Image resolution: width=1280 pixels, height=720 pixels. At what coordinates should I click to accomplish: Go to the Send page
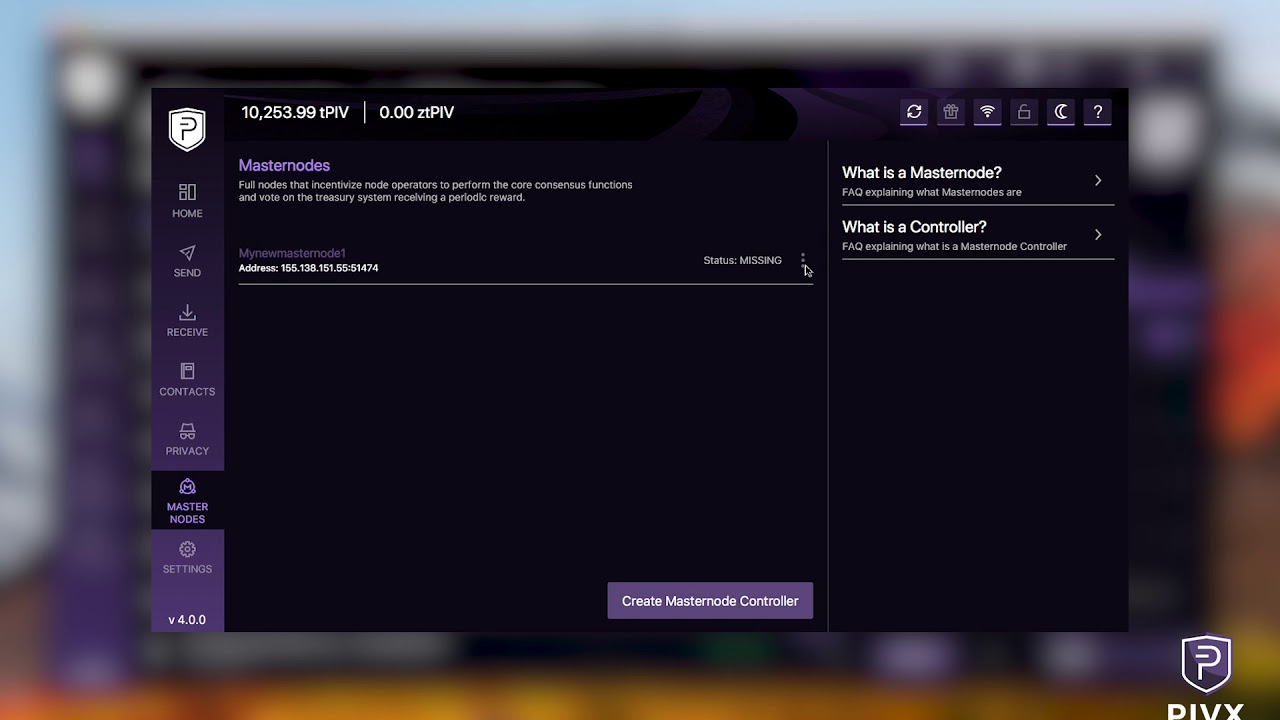pyautogui.click(x=187, y=261)
